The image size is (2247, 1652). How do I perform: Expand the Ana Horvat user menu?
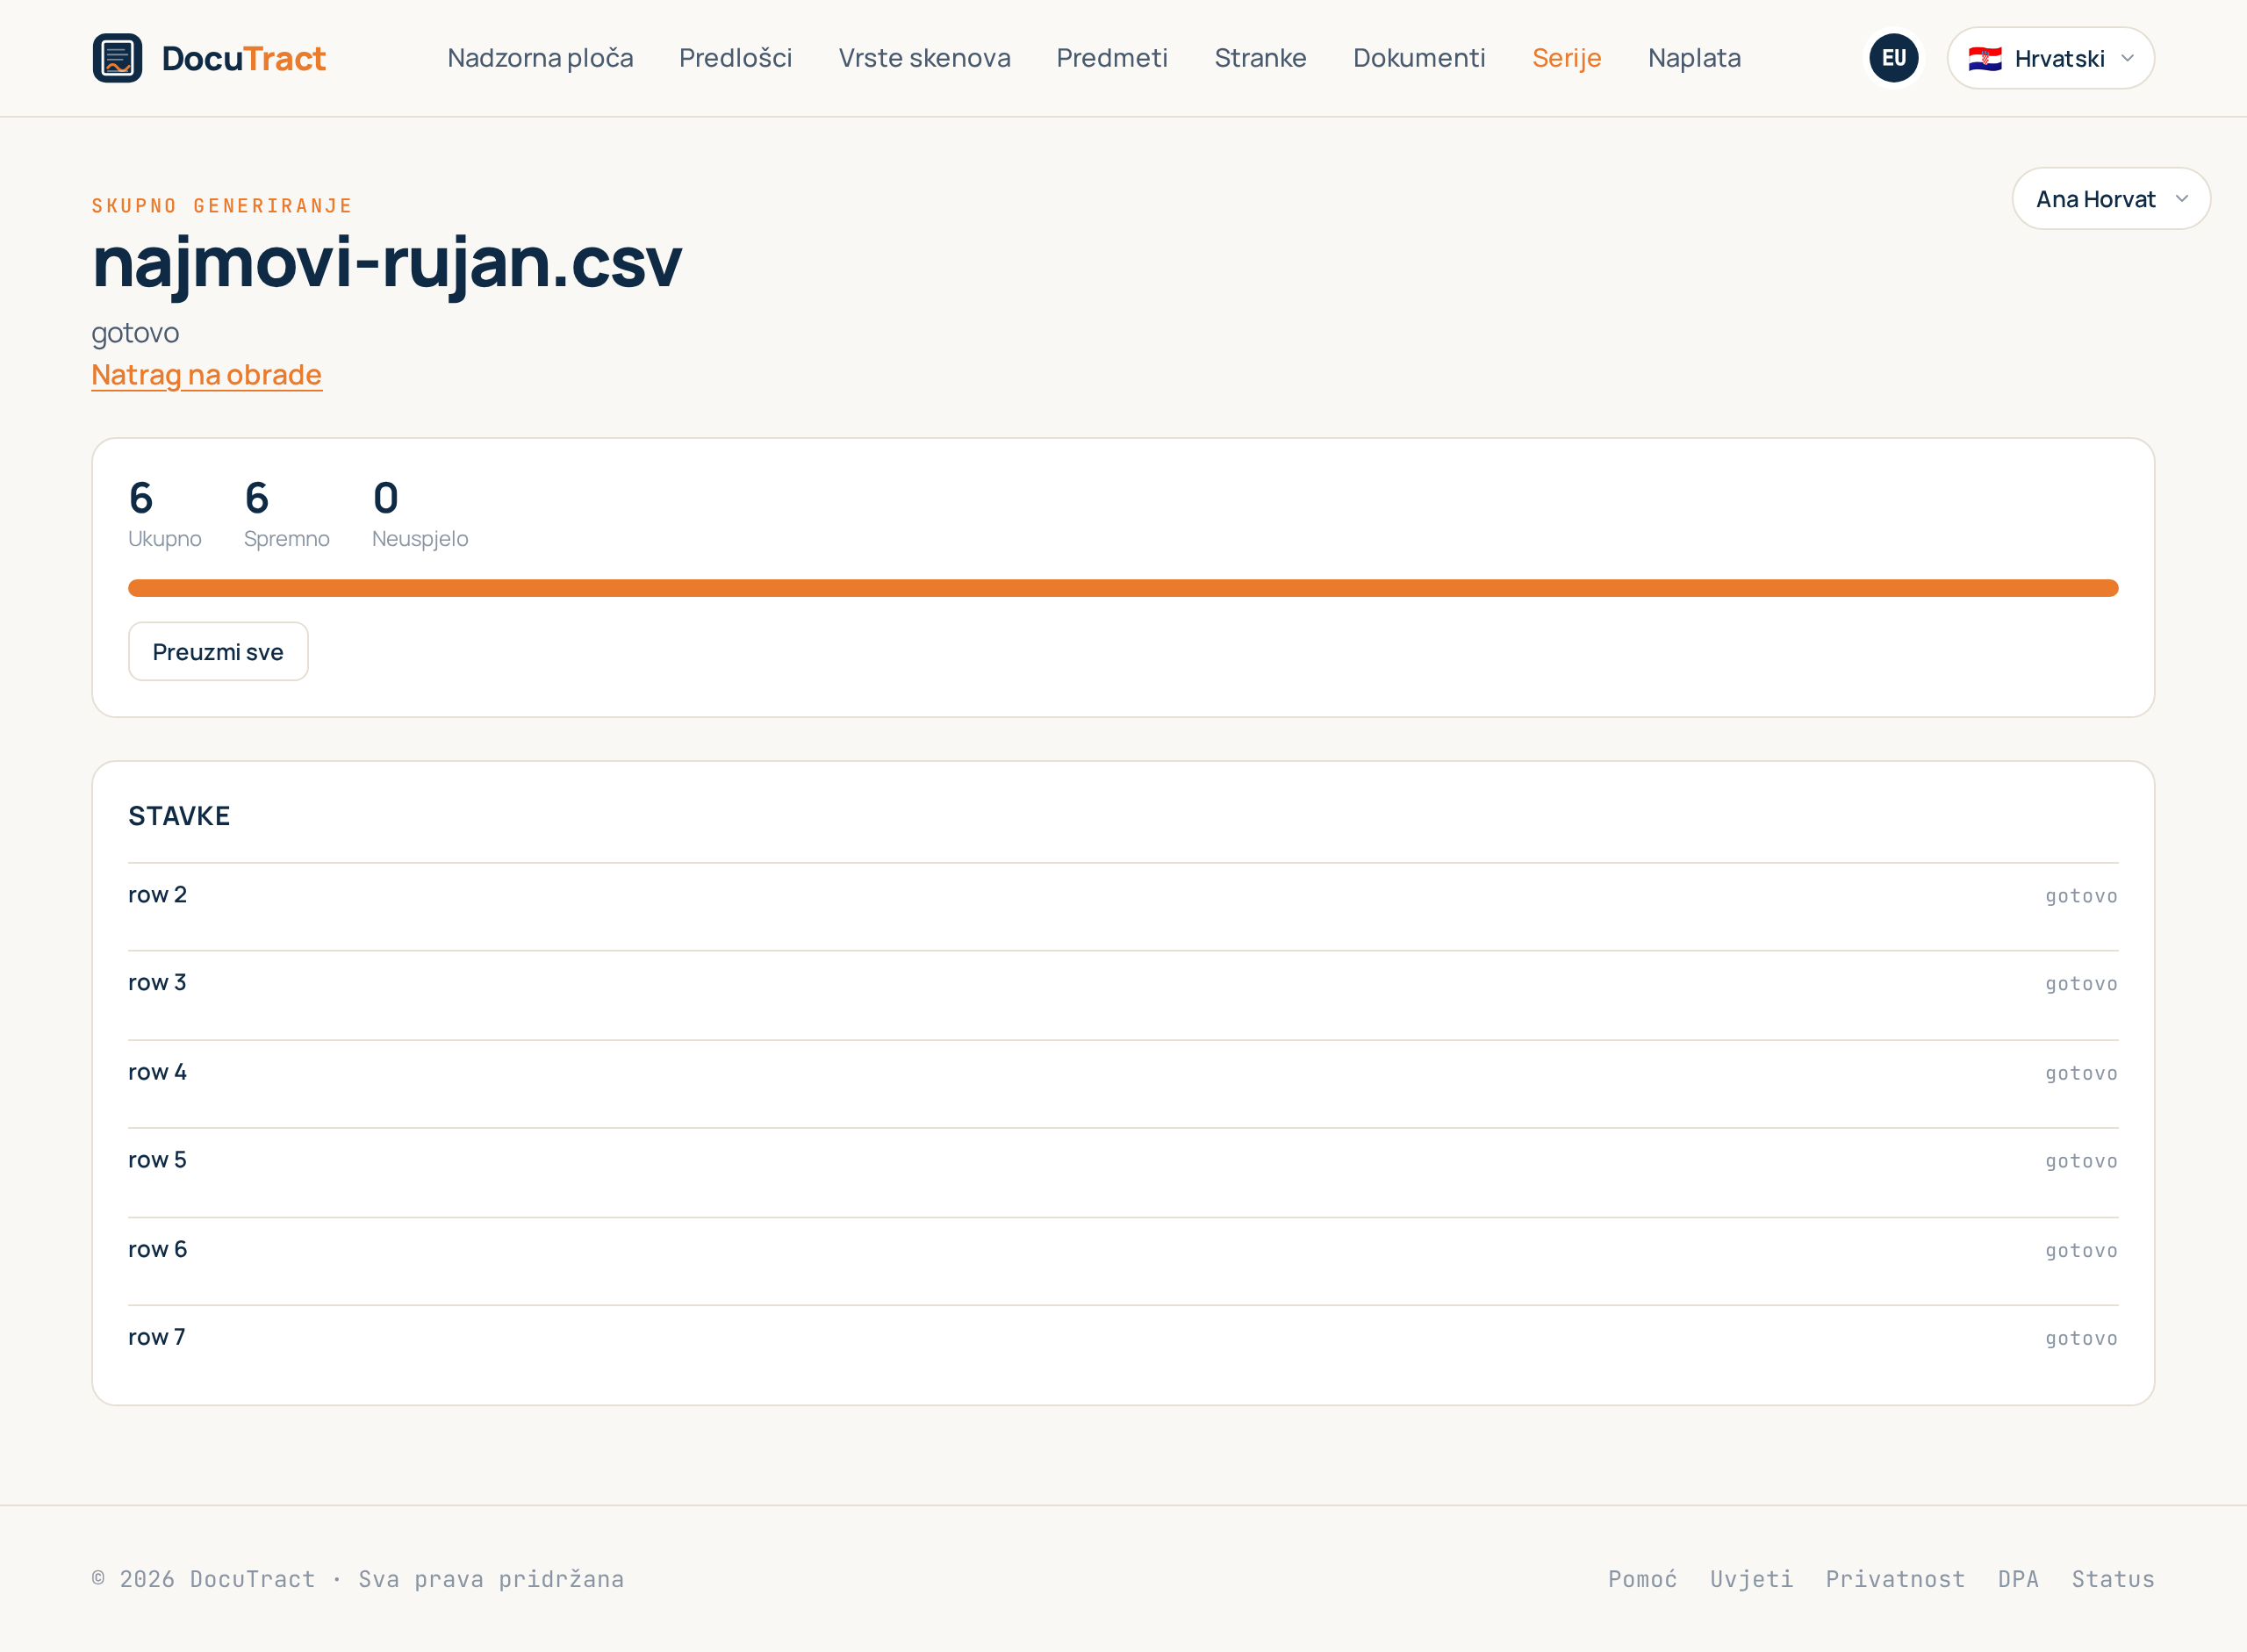tap(2110, 199)
